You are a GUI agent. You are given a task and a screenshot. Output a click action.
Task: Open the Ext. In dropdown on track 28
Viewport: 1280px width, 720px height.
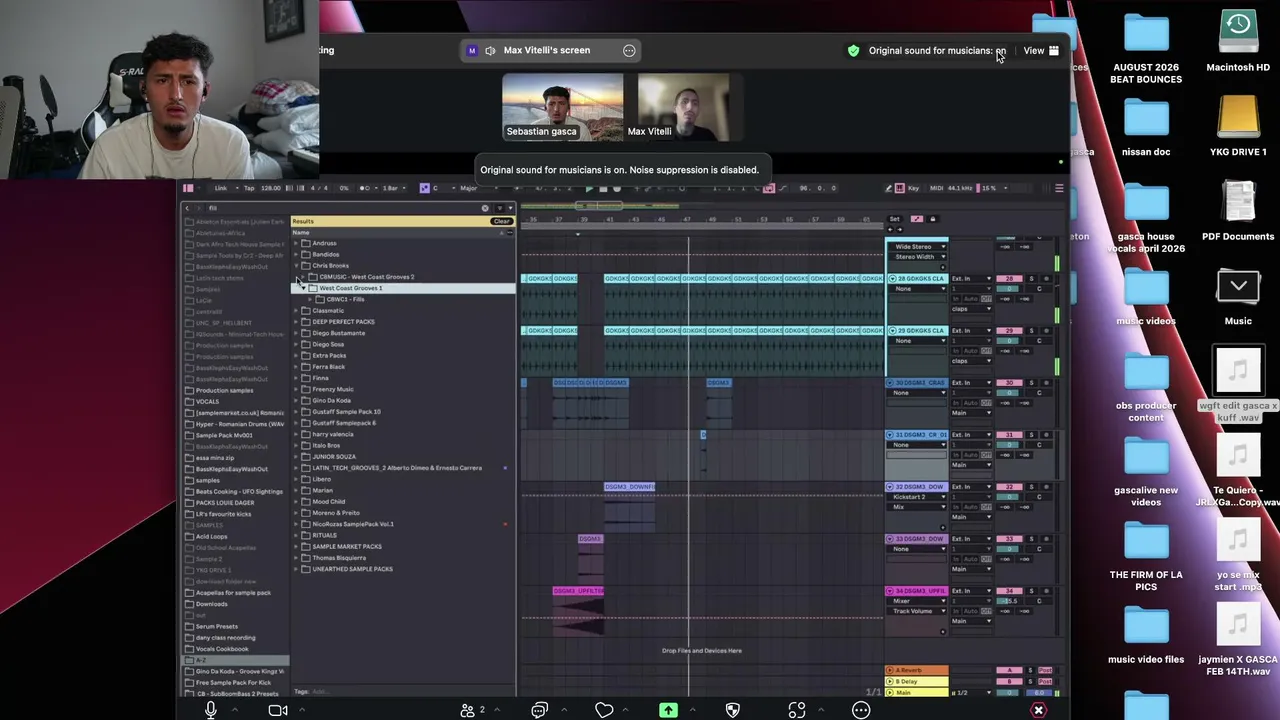click(x=971, y=279)
